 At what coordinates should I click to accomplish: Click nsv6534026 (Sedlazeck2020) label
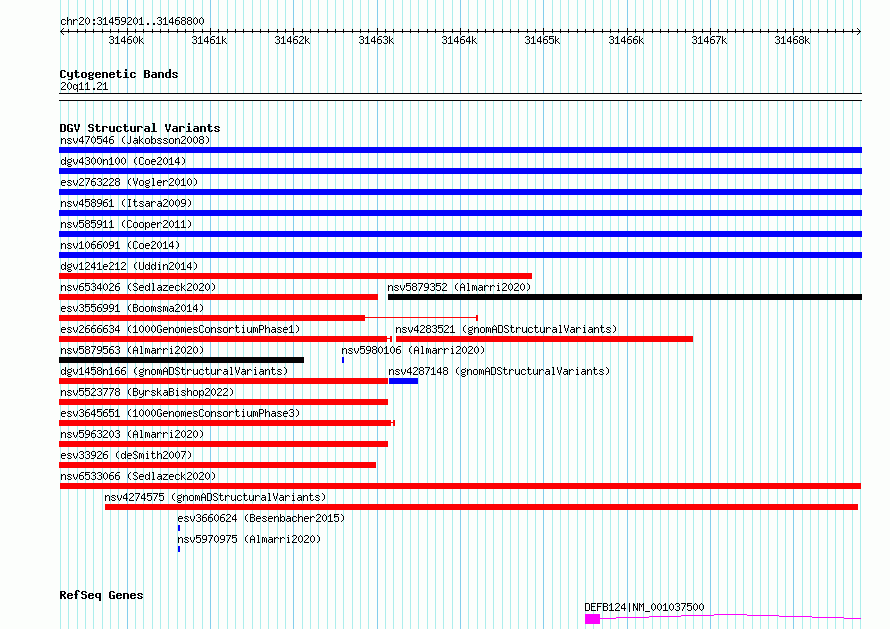(x=138, y=287)
